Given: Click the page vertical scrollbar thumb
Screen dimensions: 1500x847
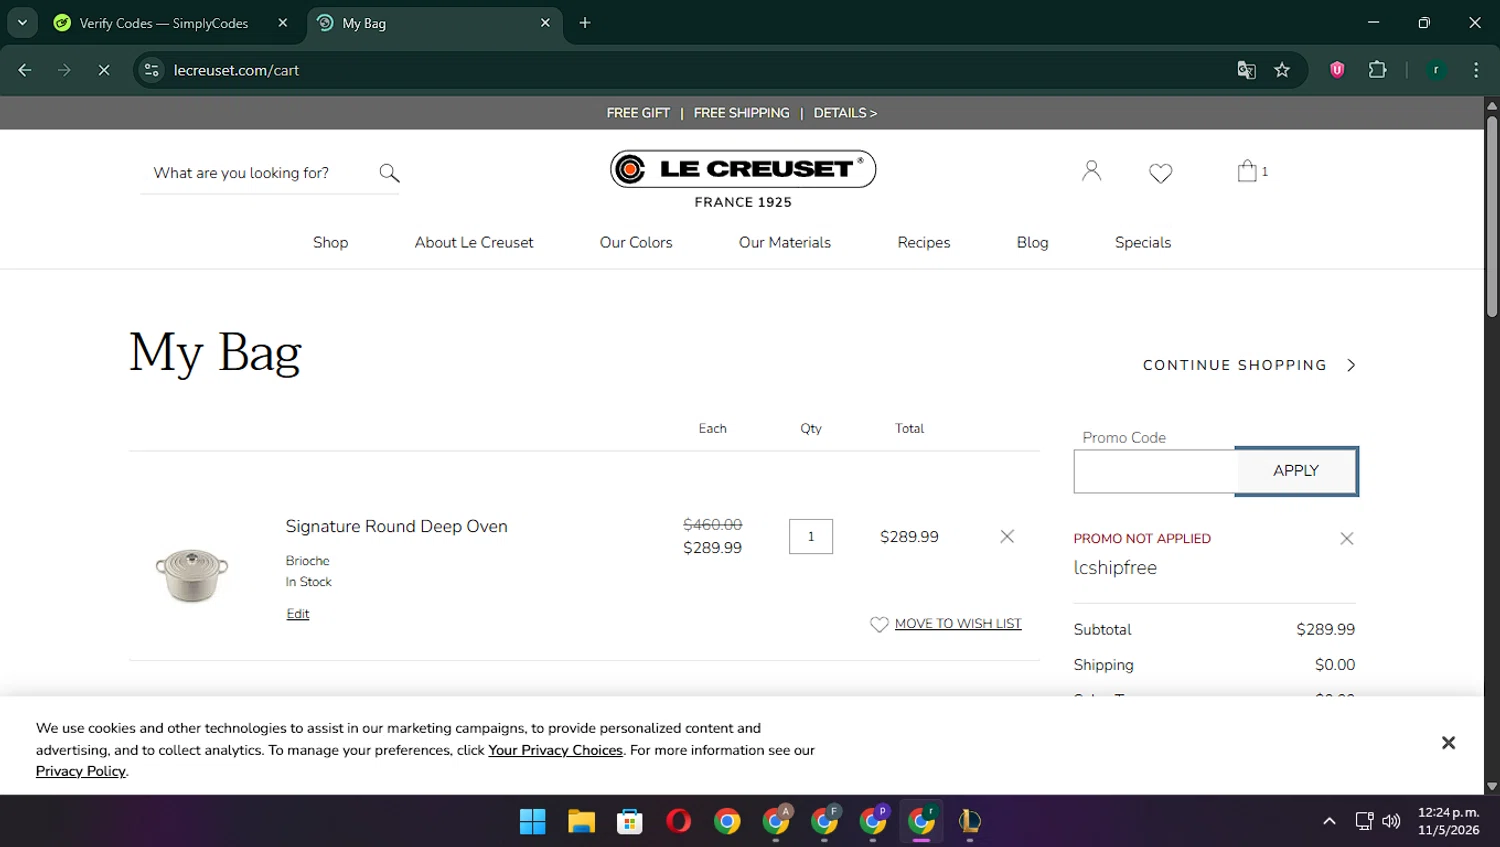Looking at the screenshot, I should coord(1492,215).
